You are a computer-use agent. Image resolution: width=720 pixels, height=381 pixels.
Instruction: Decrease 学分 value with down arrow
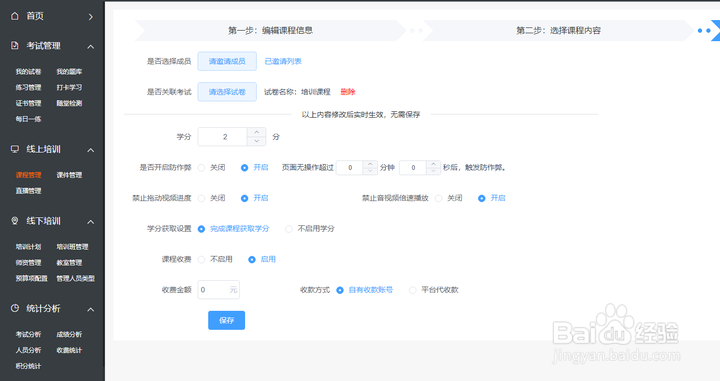(257, 141)
